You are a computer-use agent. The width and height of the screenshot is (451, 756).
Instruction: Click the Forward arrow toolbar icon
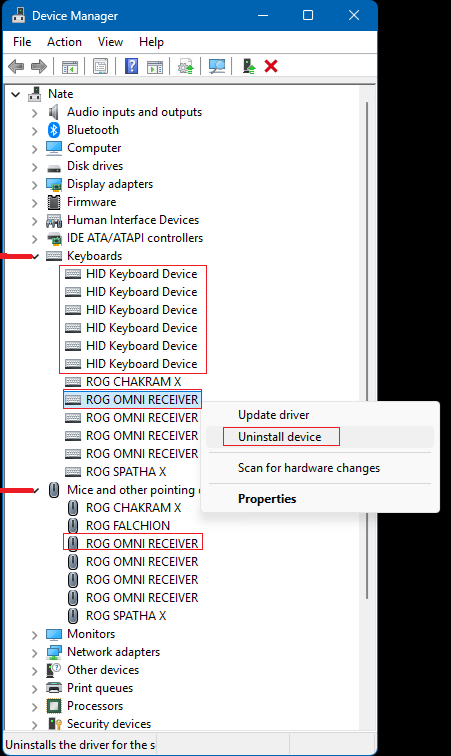coord(39,66)
